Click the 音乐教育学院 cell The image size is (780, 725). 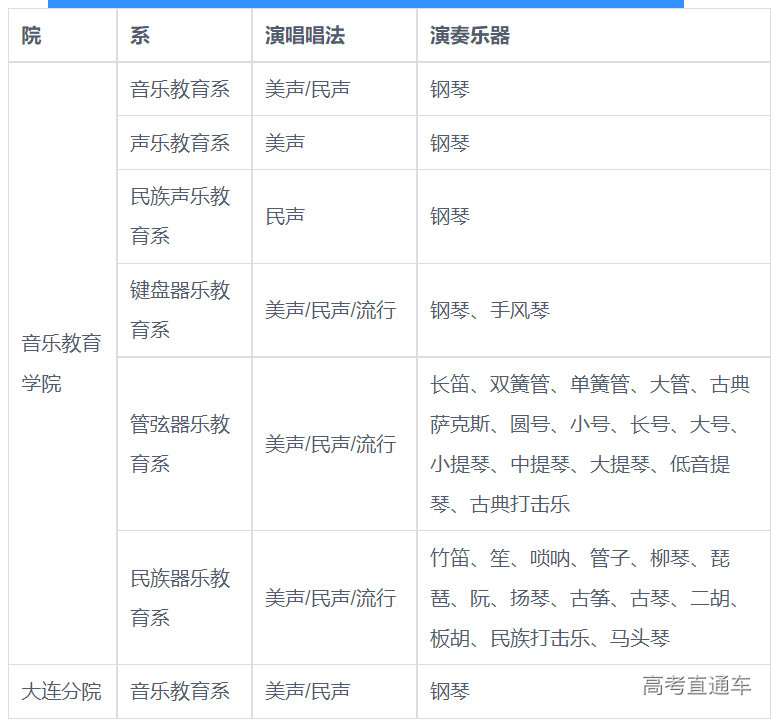(x=62, y=363)
